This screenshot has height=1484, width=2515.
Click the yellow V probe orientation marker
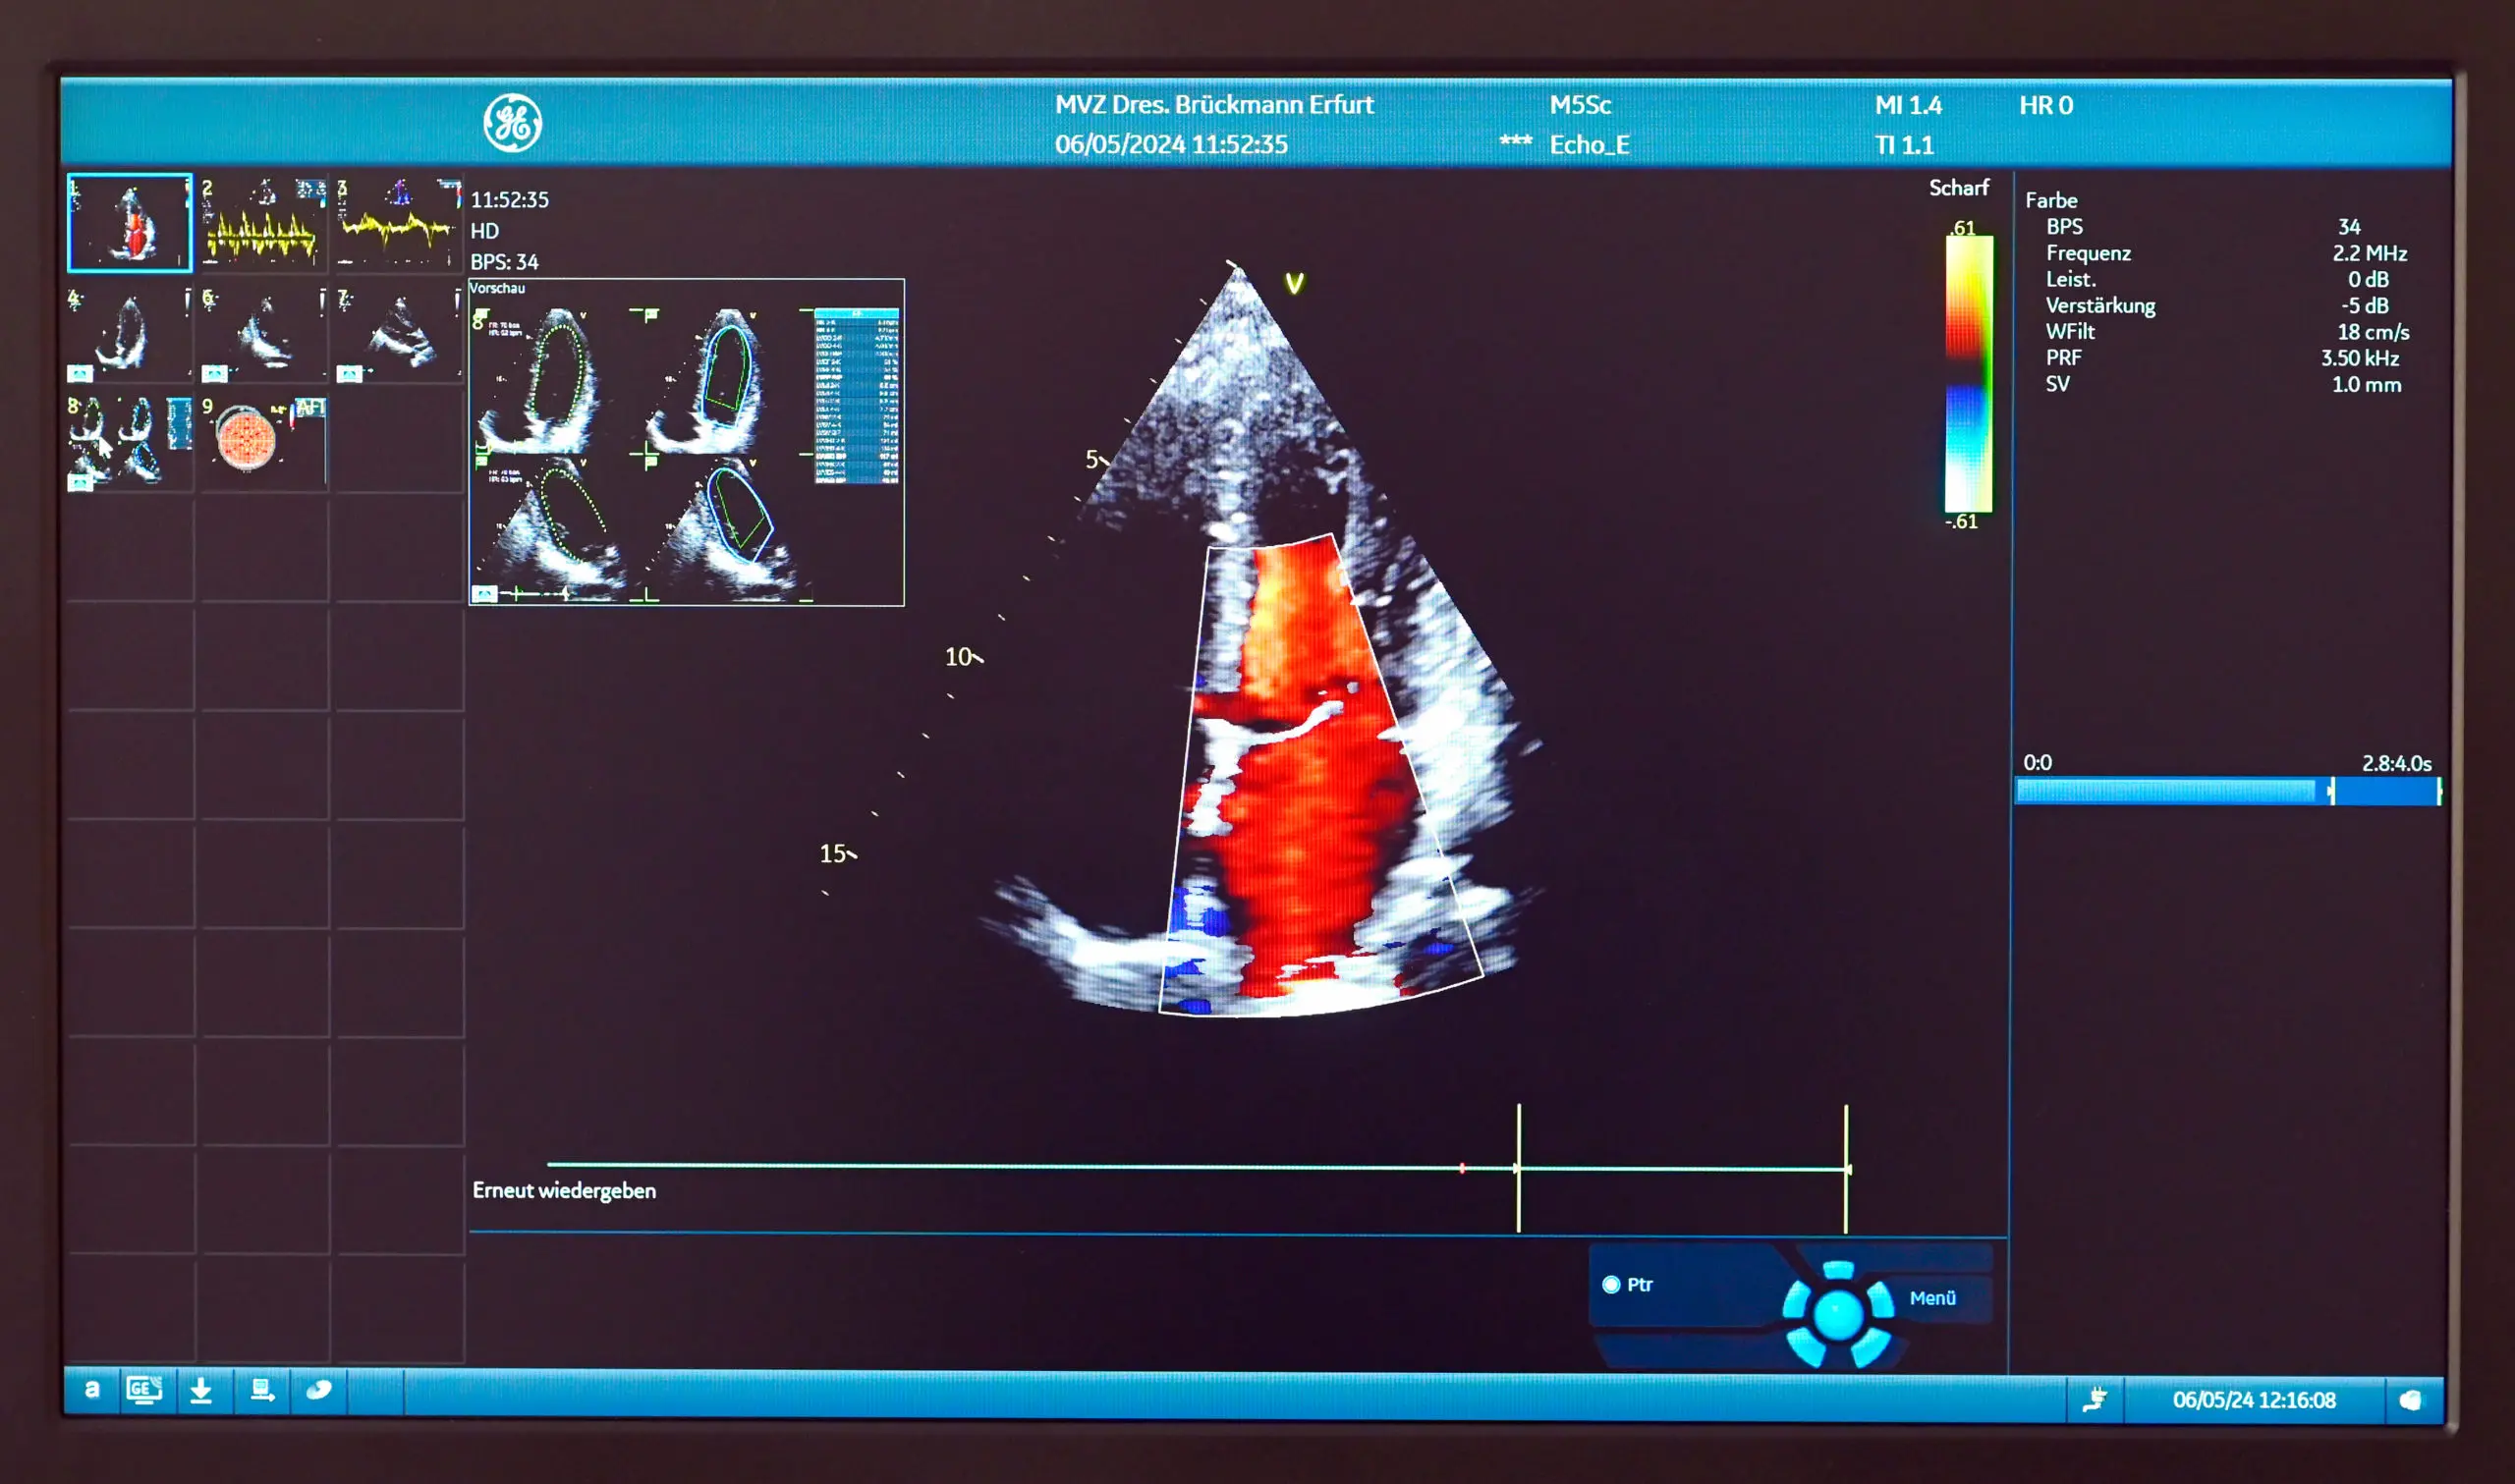(1294, 283)
